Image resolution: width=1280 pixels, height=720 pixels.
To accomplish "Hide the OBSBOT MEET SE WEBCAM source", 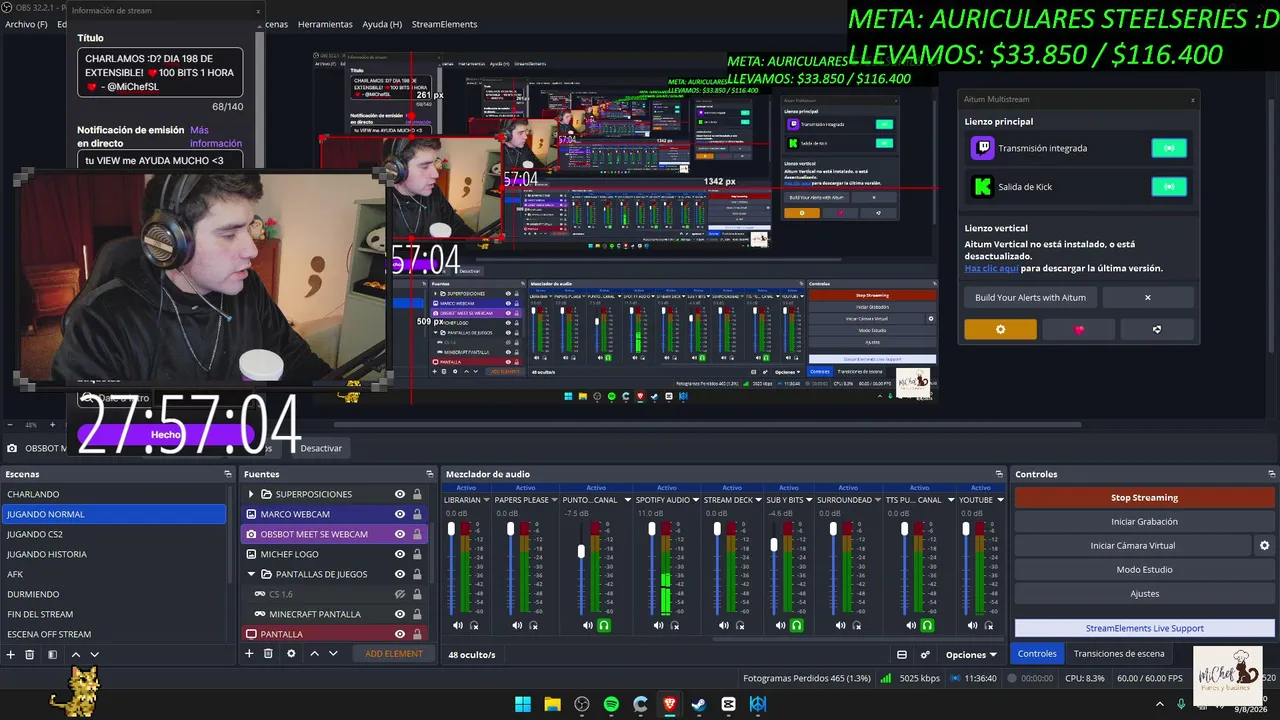I will coord(400,534).
